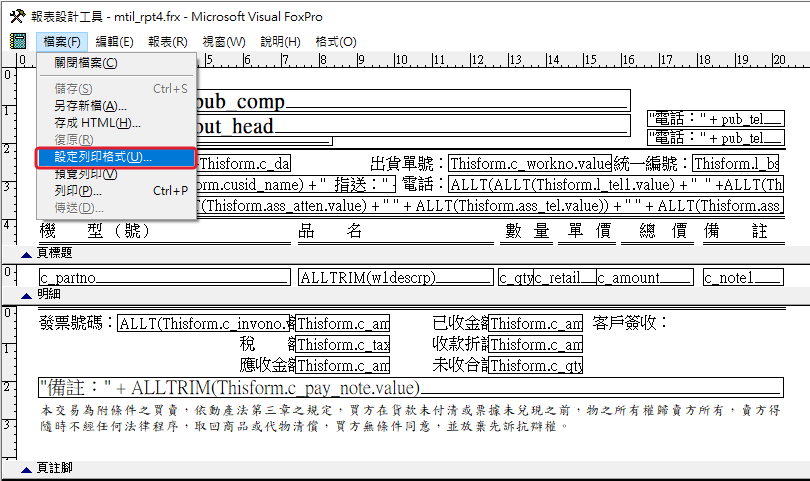The image size is (810, 481).
Task: Select the 數 量 column heading
Action: (x=527, y=231)
